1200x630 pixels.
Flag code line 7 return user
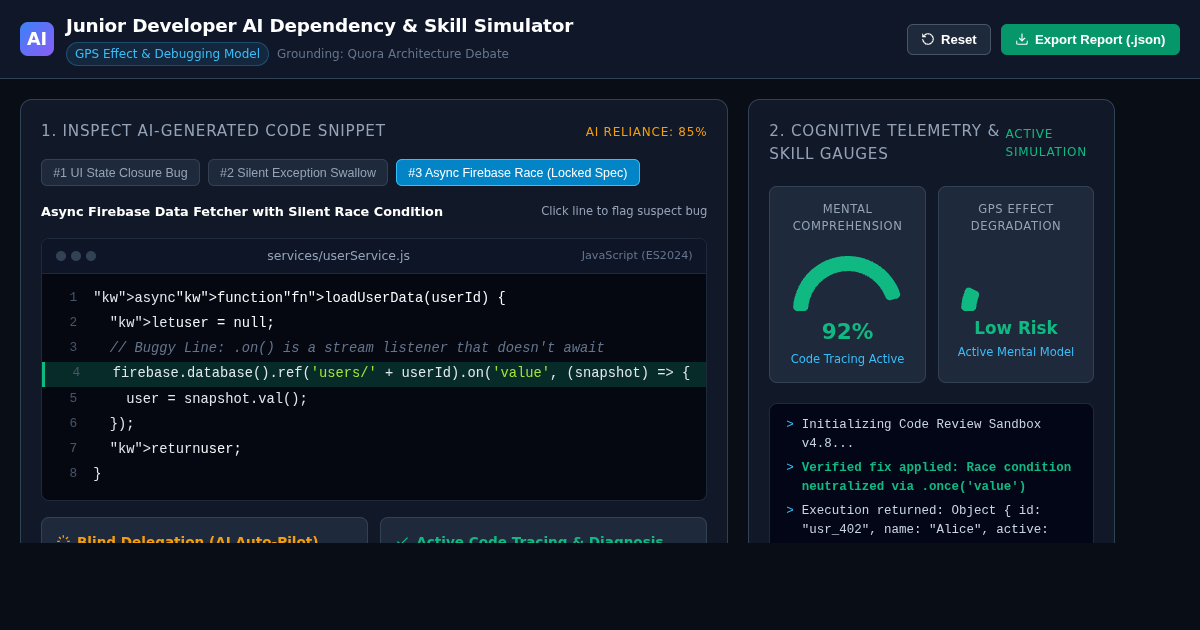click(374, 449)
